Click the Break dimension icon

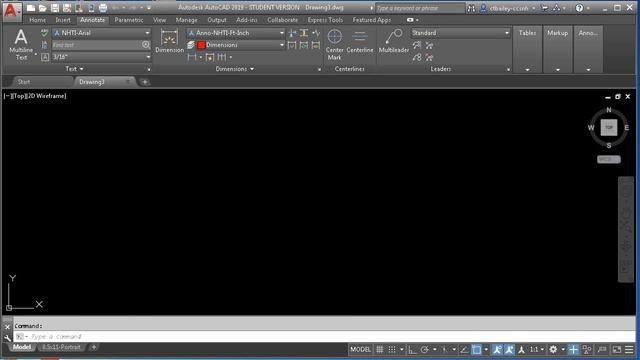point(292,33)
